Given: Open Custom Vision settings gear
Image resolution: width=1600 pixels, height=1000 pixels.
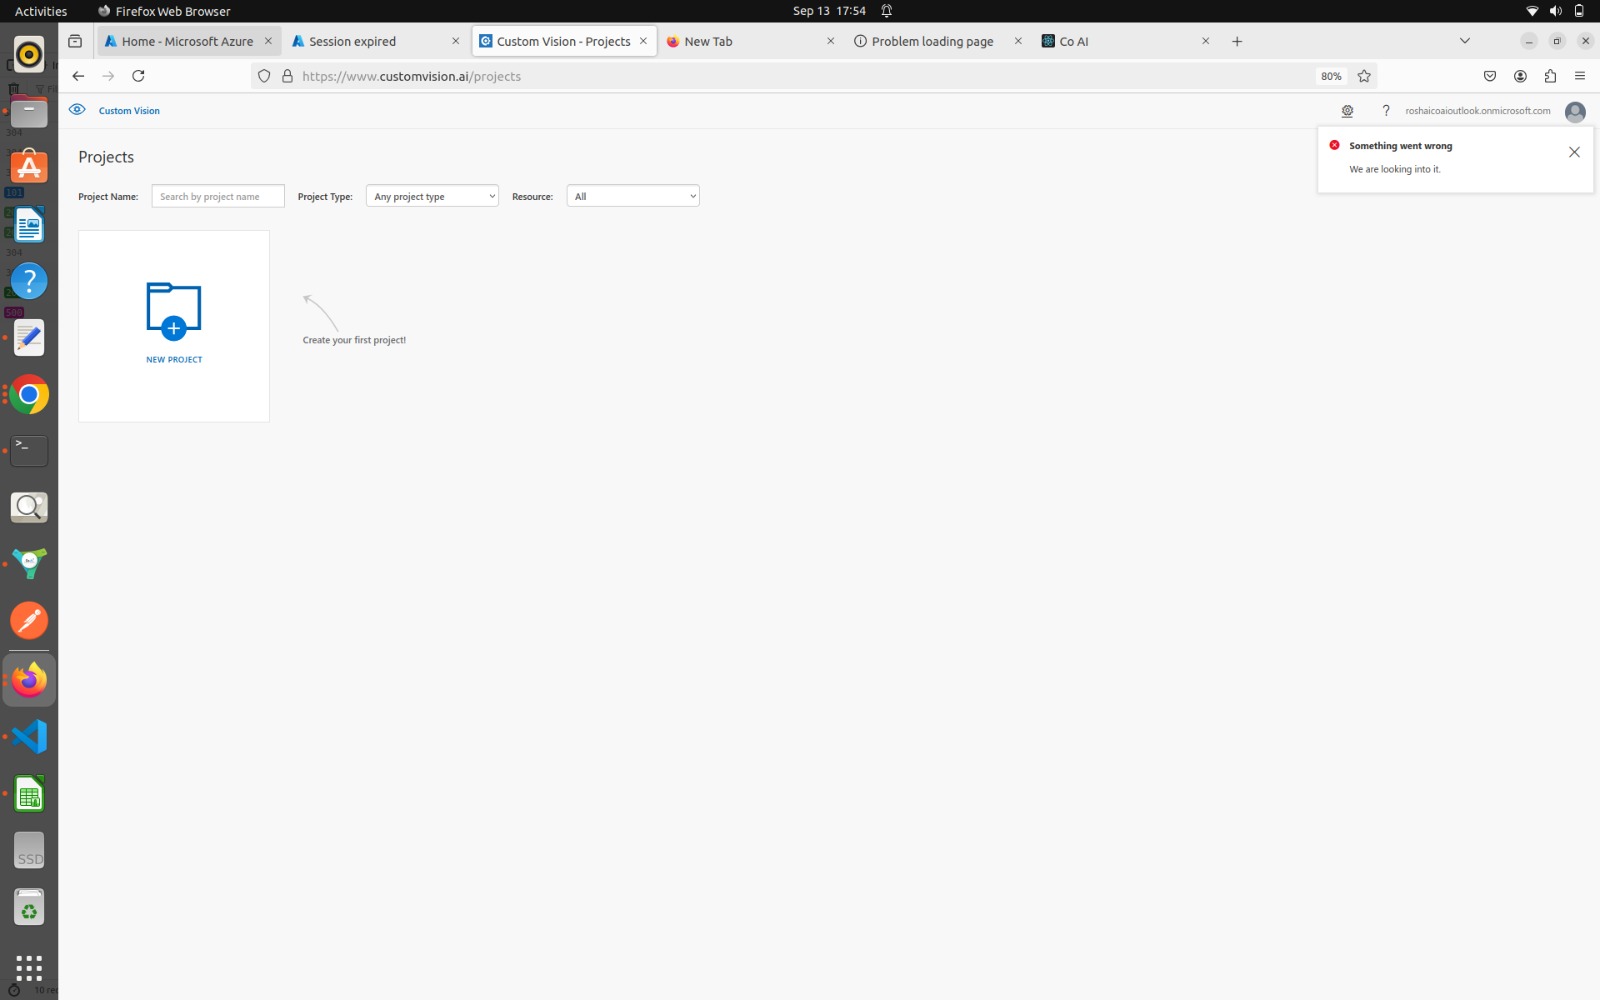Looking at the screenshot, I should [1347, 111].
